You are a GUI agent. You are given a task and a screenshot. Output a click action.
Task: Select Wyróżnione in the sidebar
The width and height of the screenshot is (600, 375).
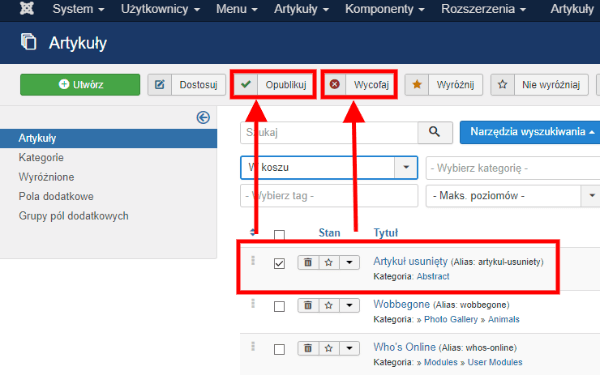point(46,177)
